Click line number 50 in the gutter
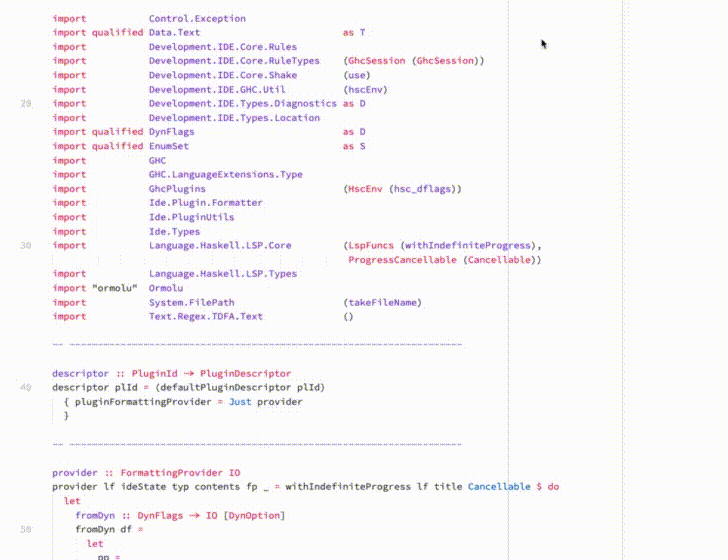Viewport: 728px width, 560px height. click(x=26, y=529)
